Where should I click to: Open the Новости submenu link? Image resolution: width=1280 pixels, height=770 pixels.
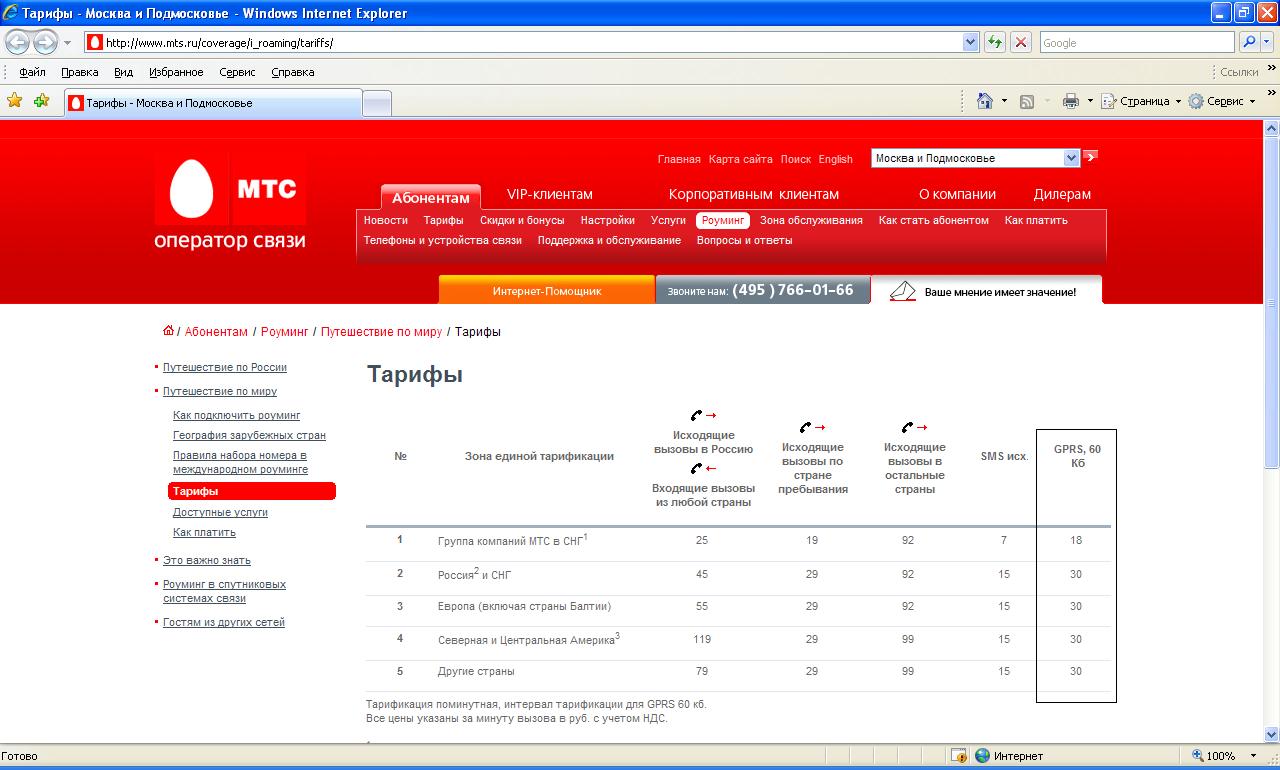coord(385,220)
